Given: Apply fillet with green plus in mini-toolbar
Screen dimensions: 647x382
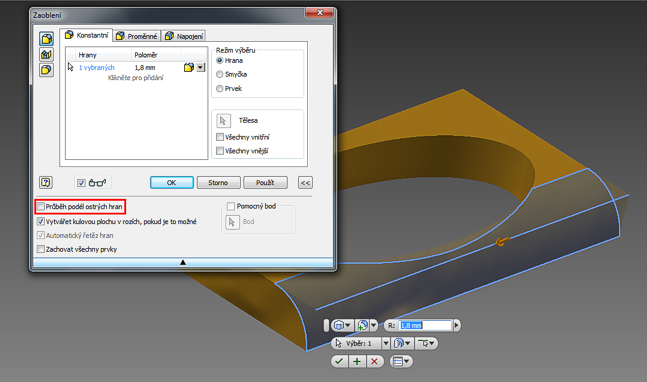Looking at the screenshot, I should pyautogui.click(x=357, y=361).
